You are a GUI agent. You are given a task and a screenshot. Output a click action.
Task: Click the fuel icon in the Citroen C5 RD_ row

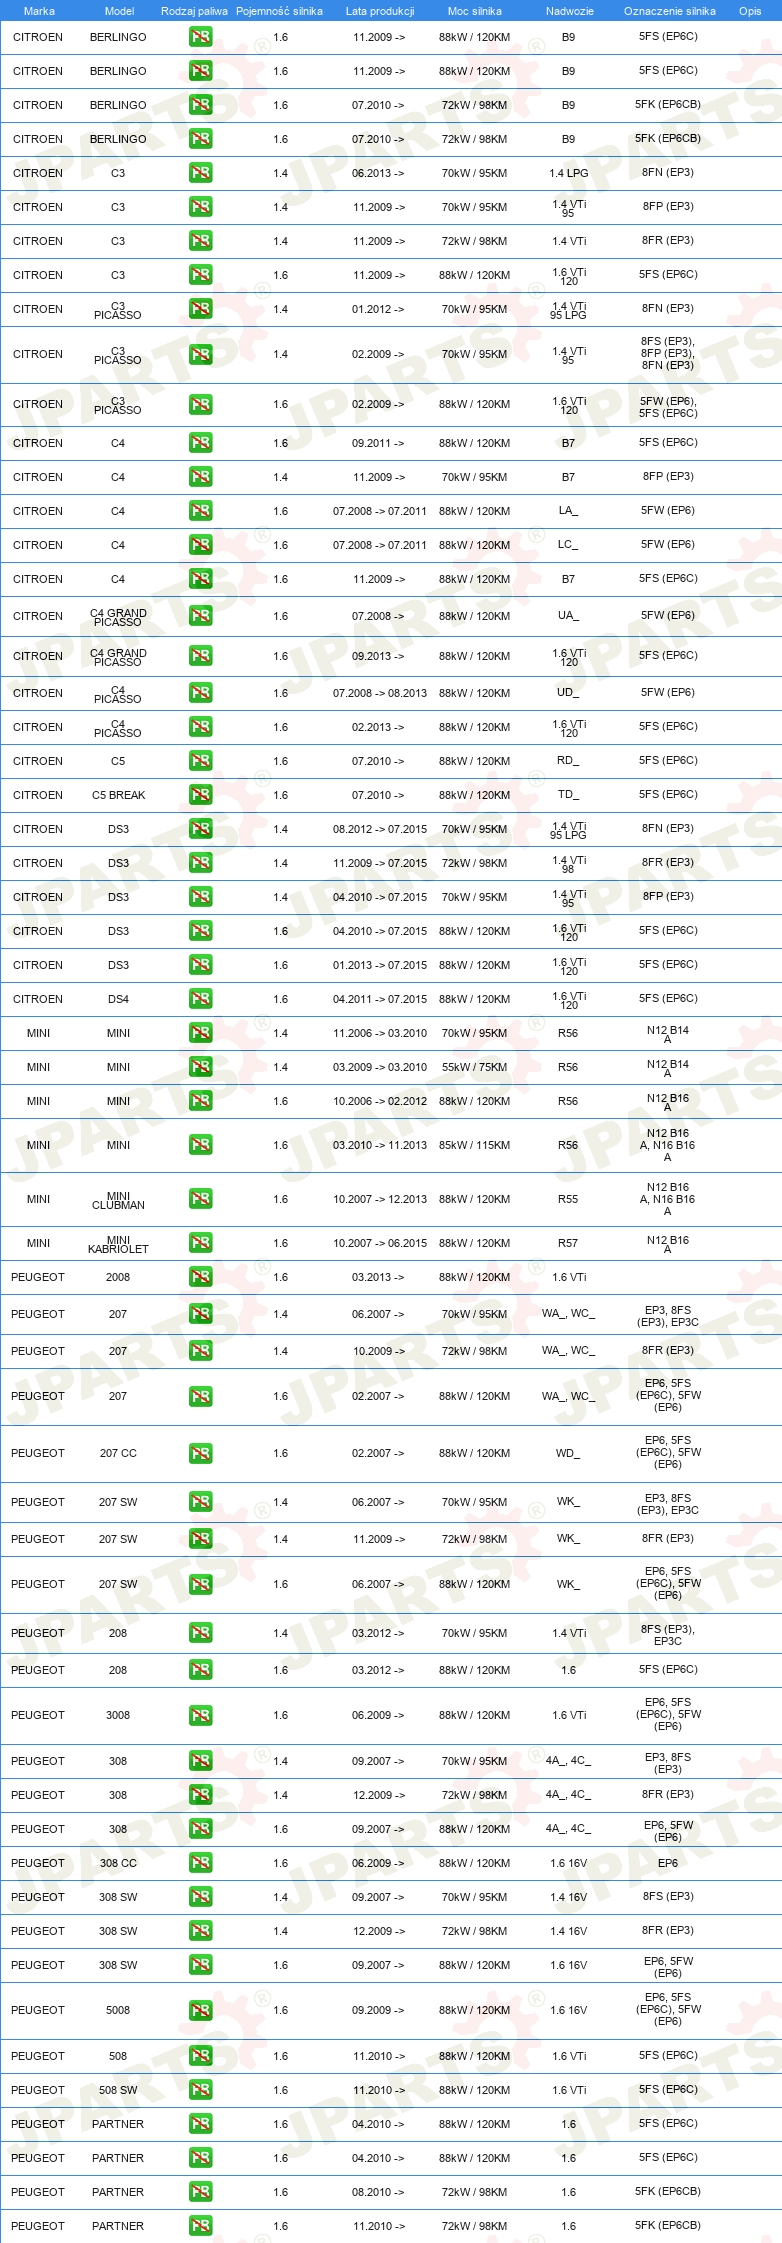[200, 761]
